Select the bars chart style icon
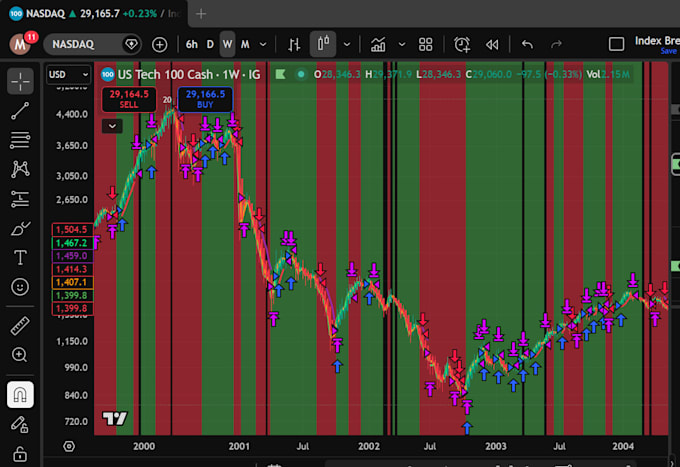 [294, 44]
